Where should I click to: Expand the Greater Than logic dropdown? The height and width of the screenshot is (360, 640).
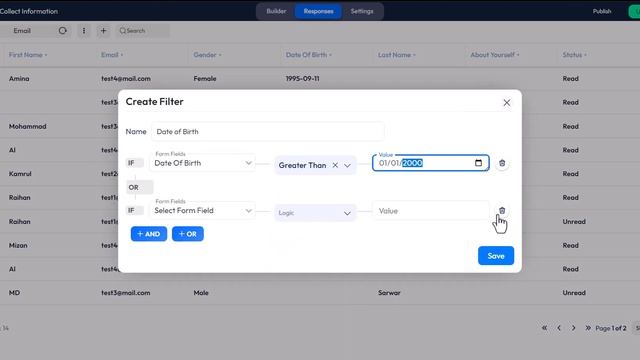pyautogui.click(x=347, y=166)
